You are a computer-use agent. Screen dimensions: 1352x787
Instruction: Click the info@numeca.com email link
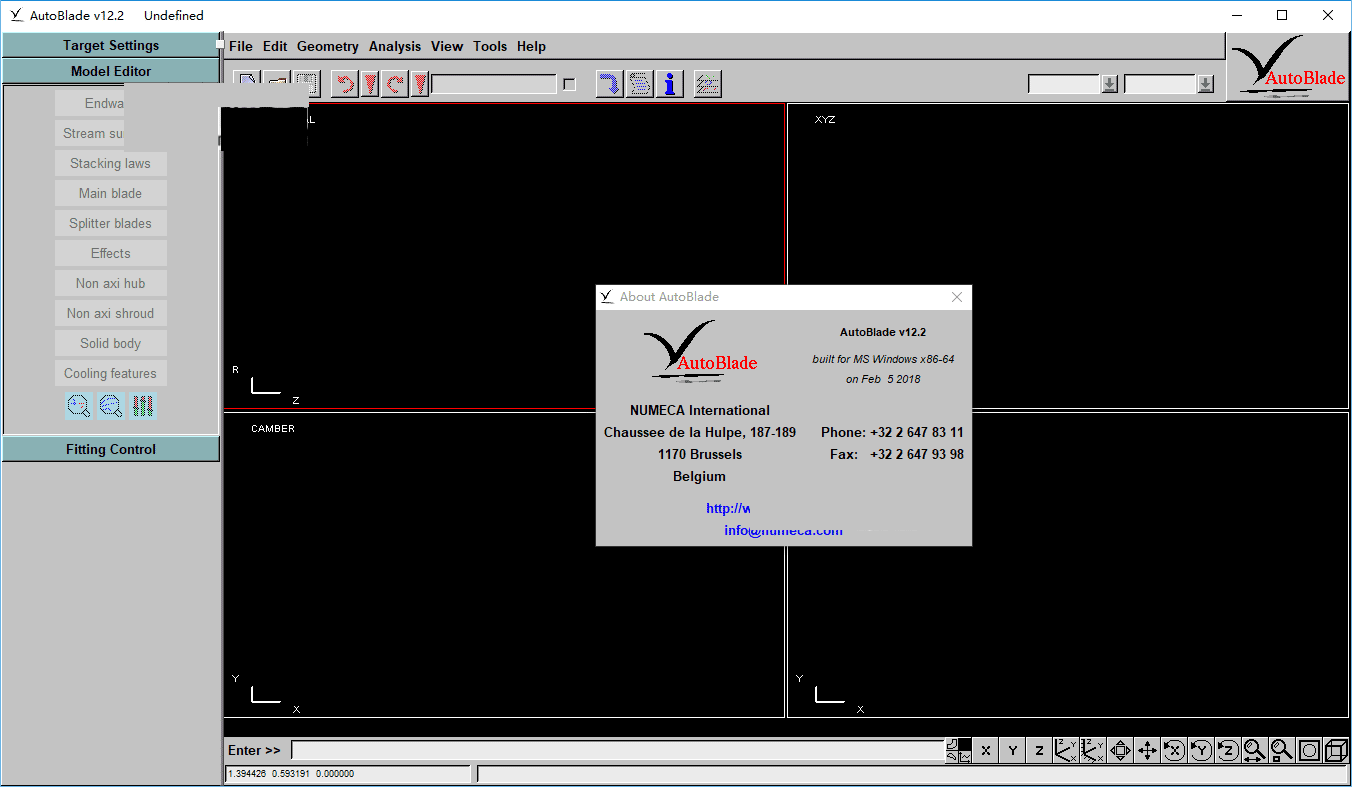(784, 531)
